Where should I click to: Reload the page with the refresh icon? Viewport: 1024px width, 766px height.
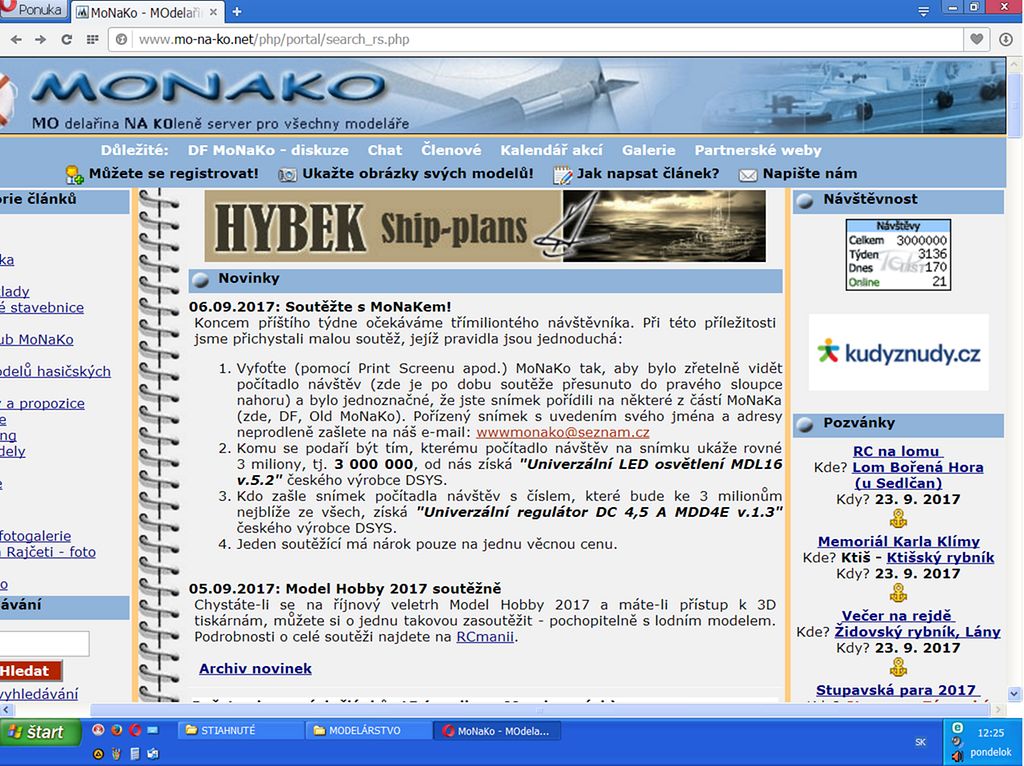pyautogui.click(x=67, y=39)
